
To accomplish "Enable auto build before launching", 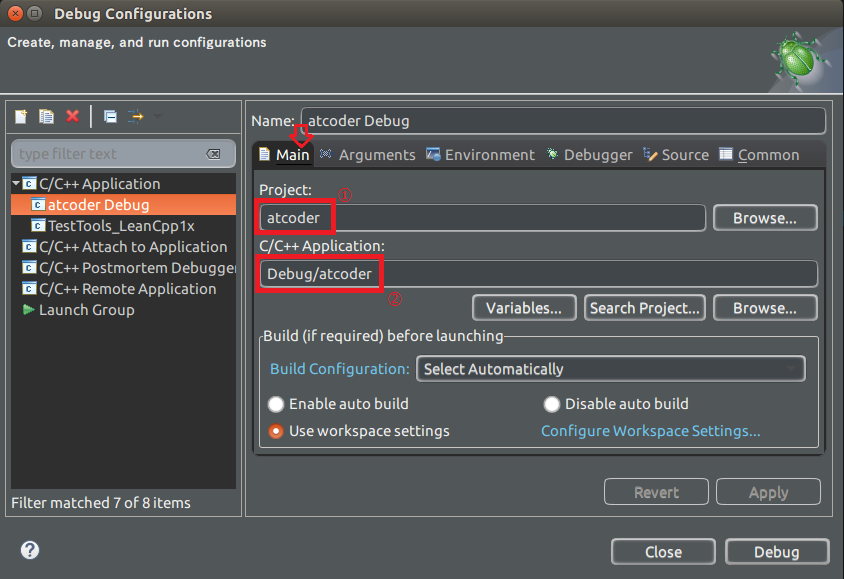I will pyautogui.click(x=275, y=404).
